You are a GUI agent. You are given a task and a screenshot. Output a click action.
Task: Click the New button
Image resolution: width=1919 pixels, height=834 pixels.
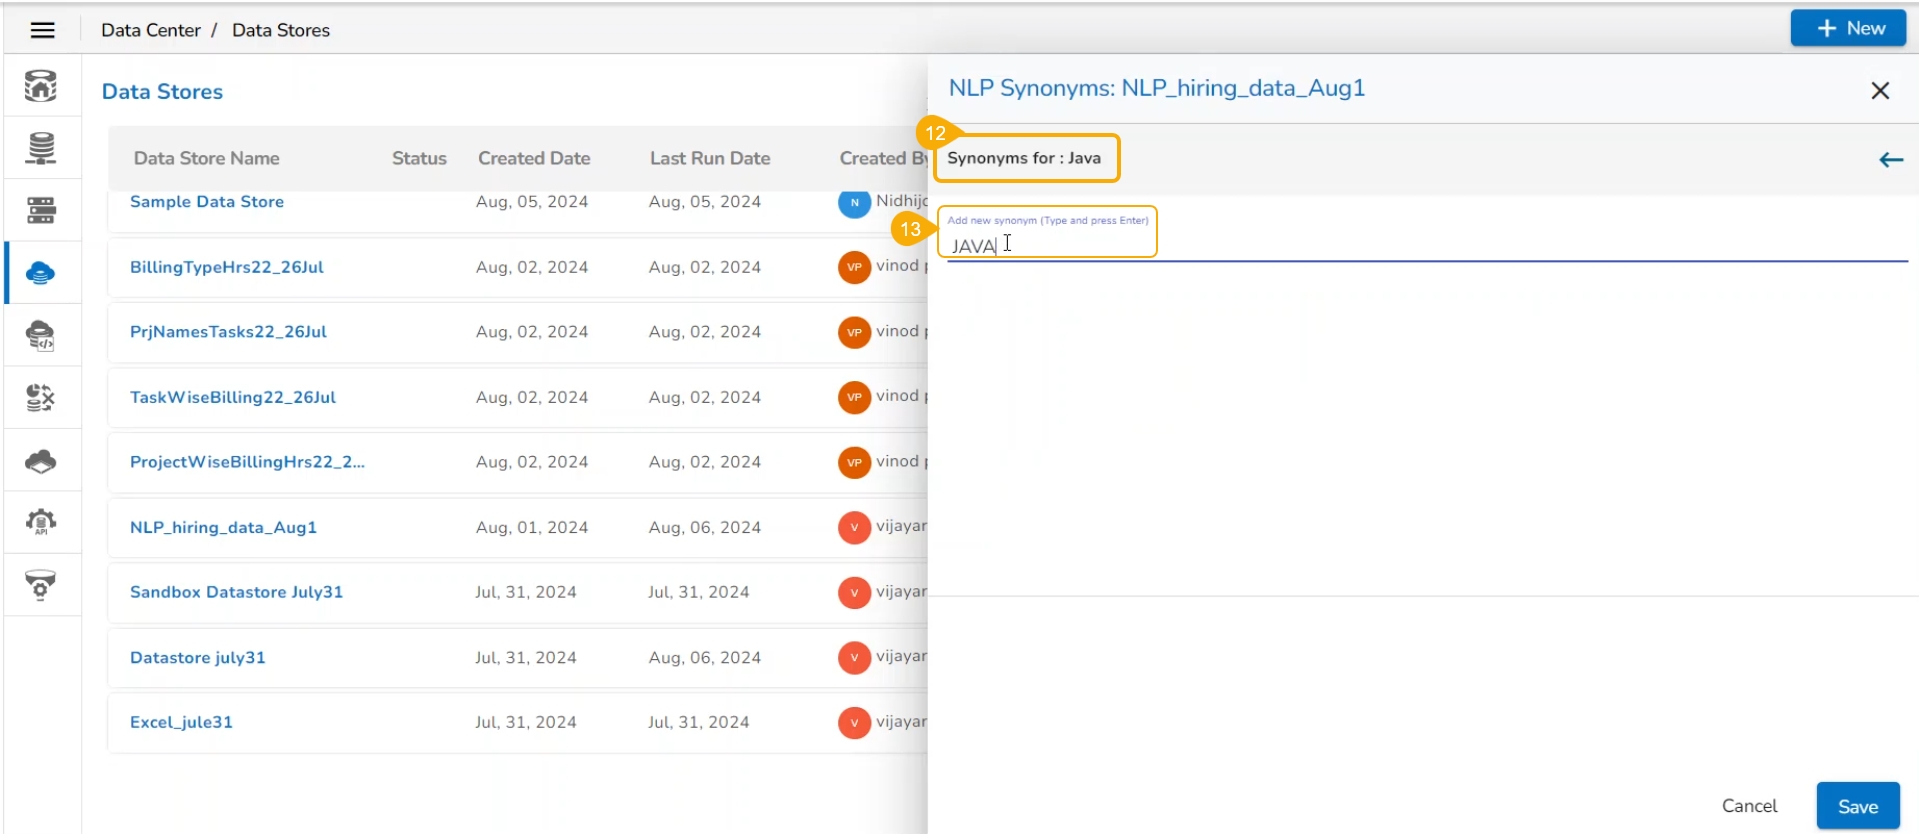coord(1848,29)
